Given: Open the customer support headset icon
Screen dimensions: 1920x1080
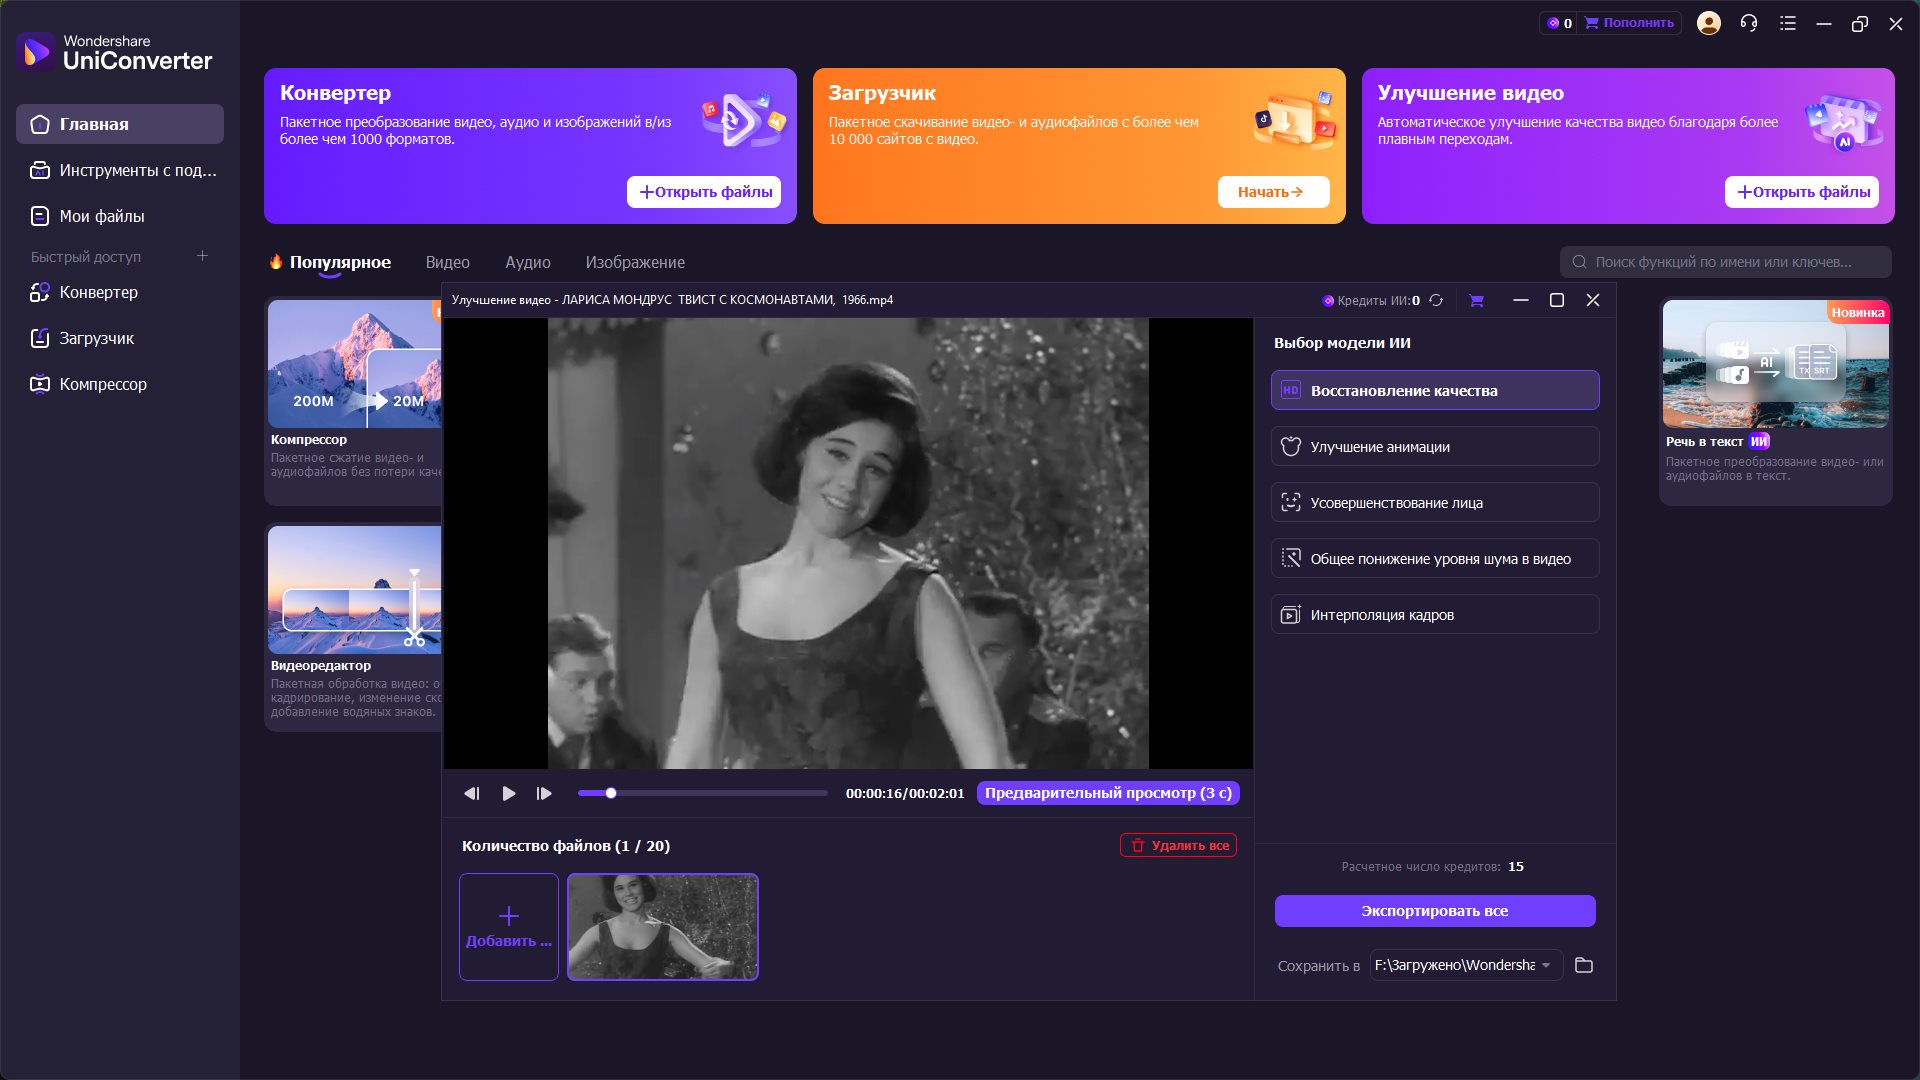Looking at the screenshot, I should 1748,23.
